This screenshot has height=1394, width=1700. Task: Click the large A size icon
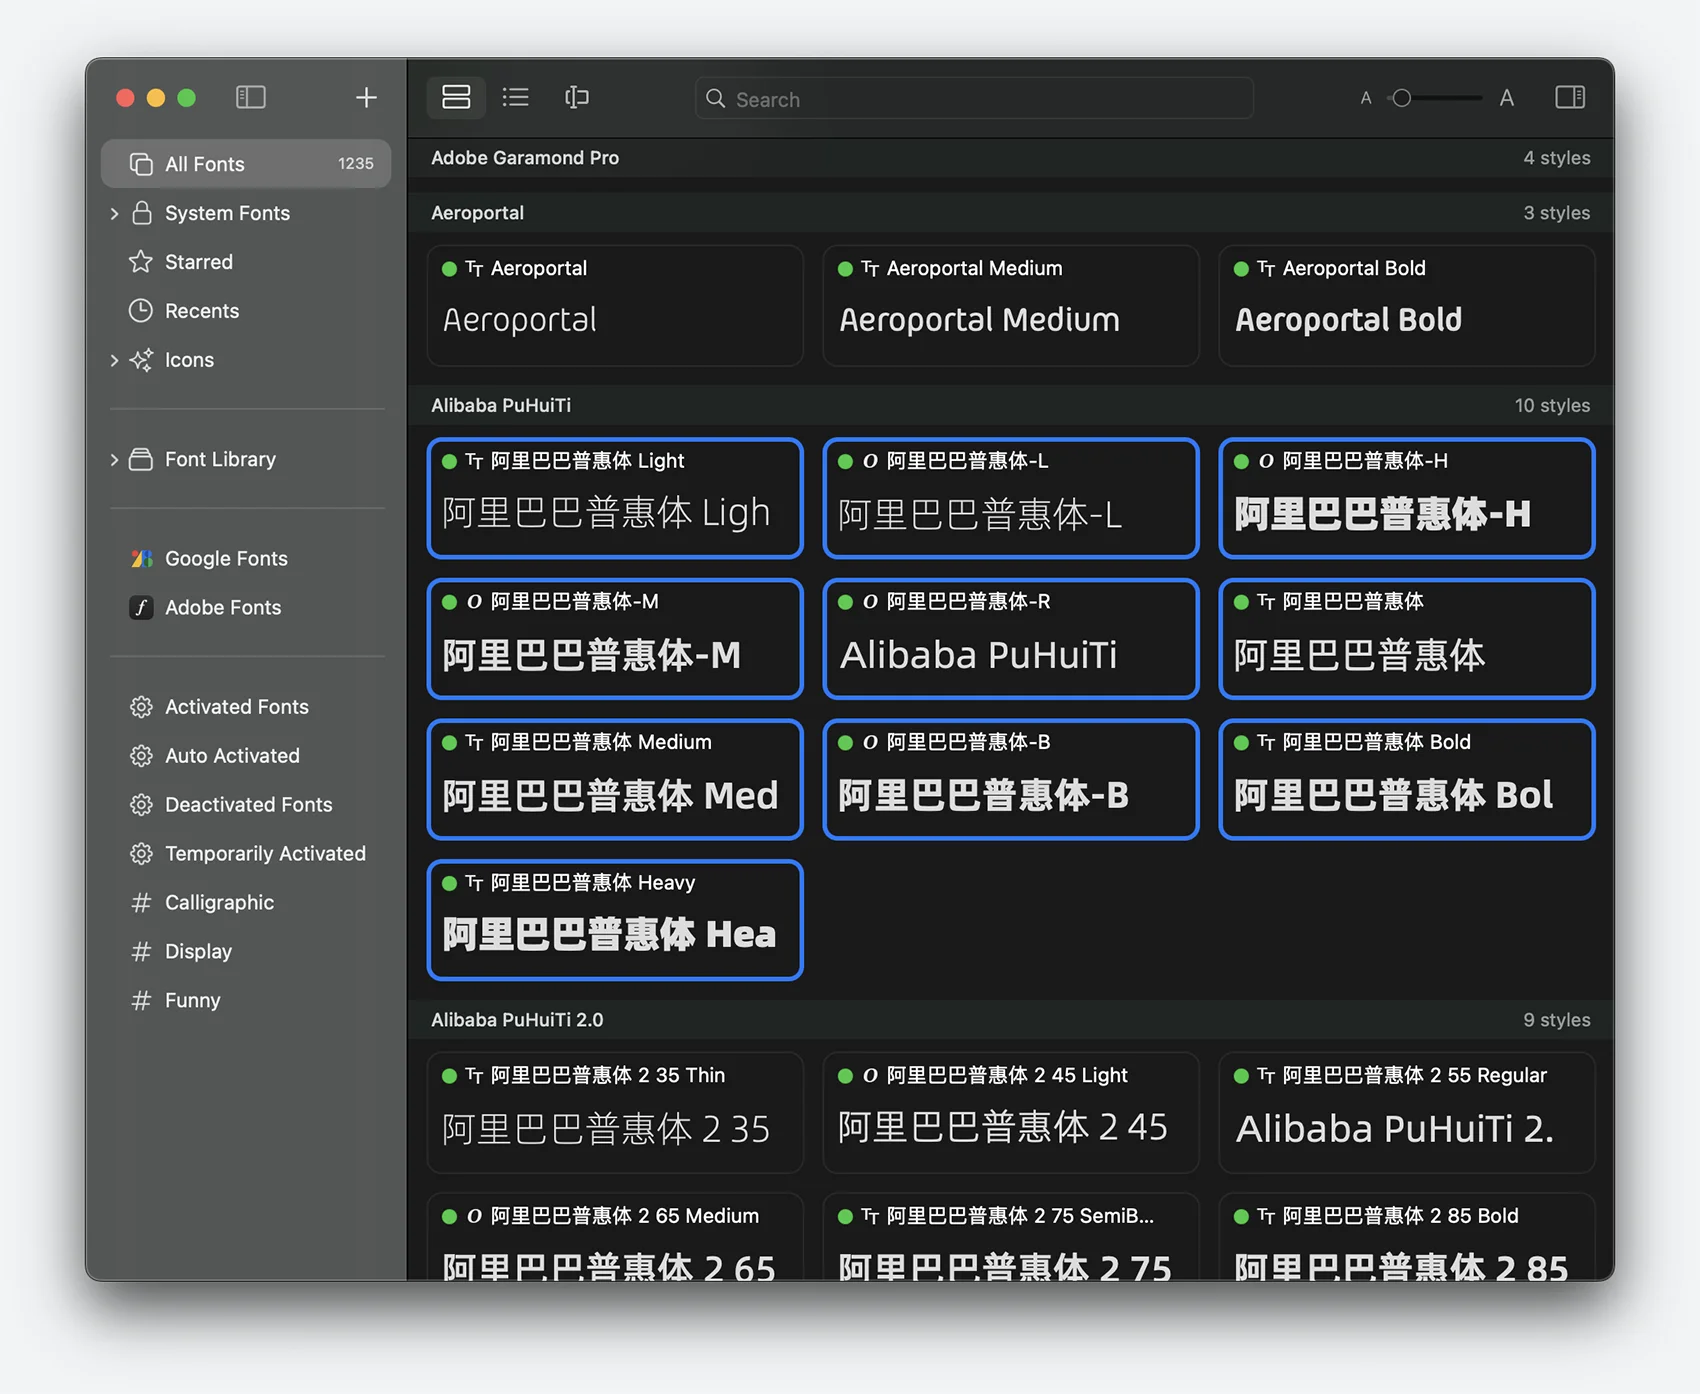[x=1507, y=98]
